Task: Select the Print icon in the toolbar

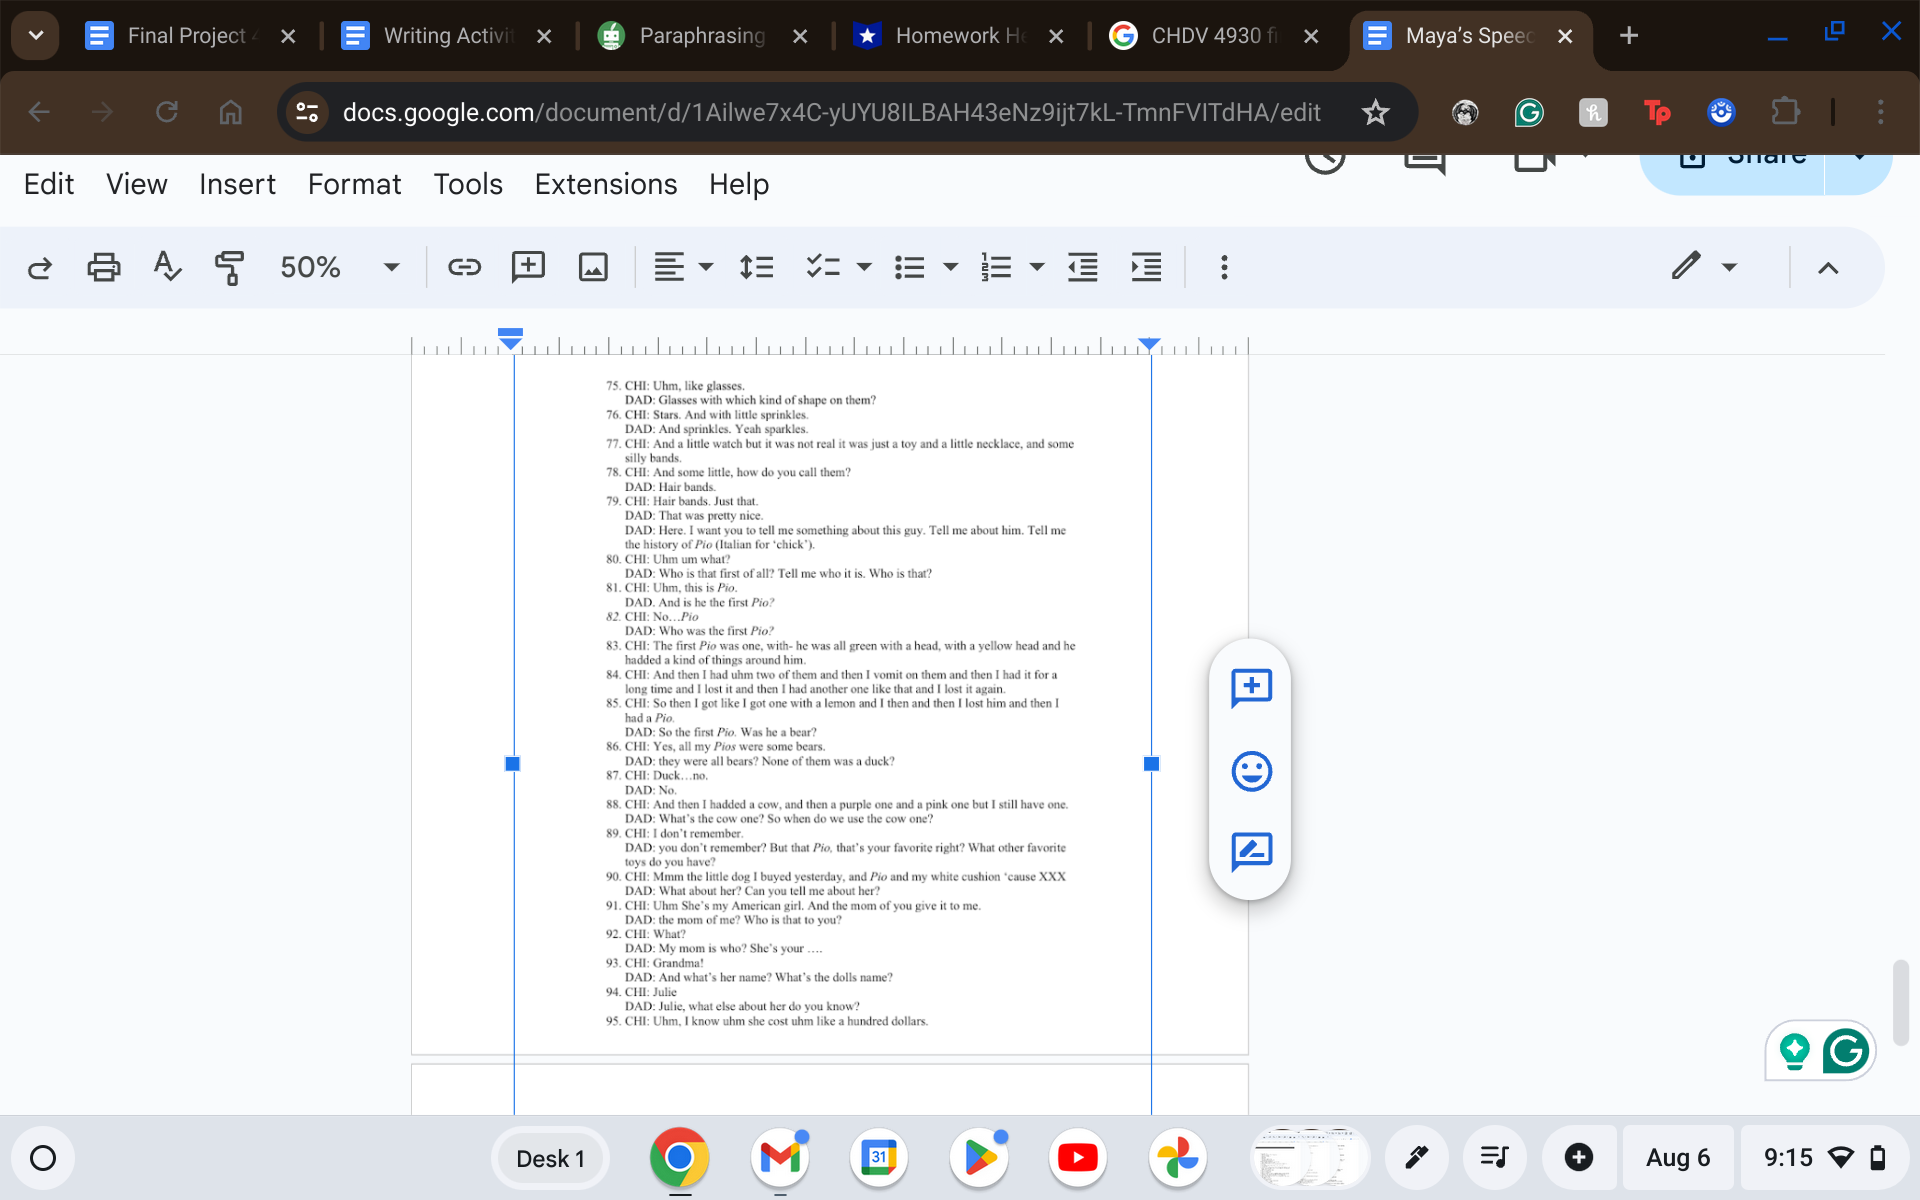Action: point(103,267)
